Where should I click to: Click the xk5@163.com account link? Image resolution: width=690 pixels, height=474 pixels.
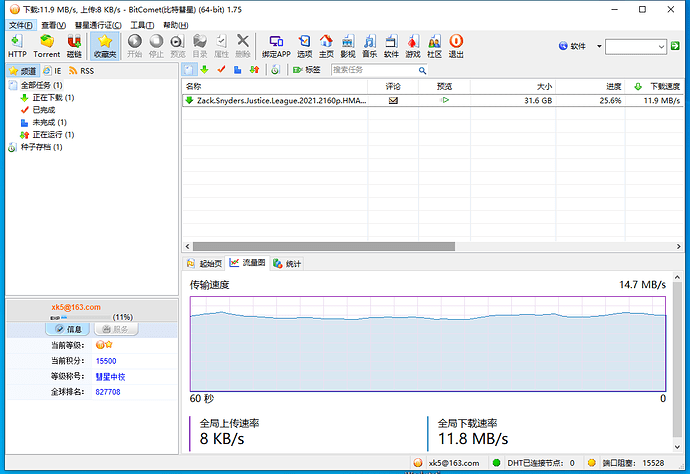[76, 307]
